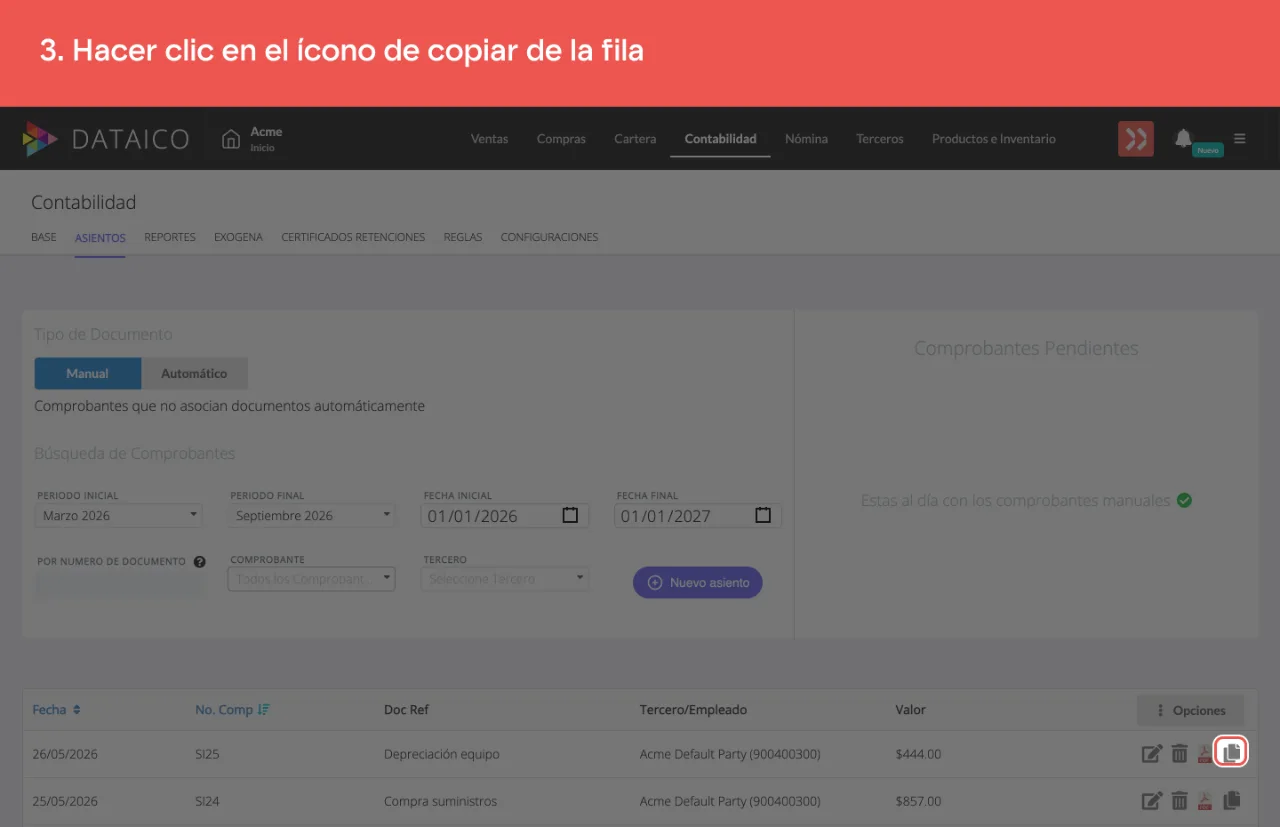
Task: Edit the SI24 Compra suministros entry
Action: 1152,801
